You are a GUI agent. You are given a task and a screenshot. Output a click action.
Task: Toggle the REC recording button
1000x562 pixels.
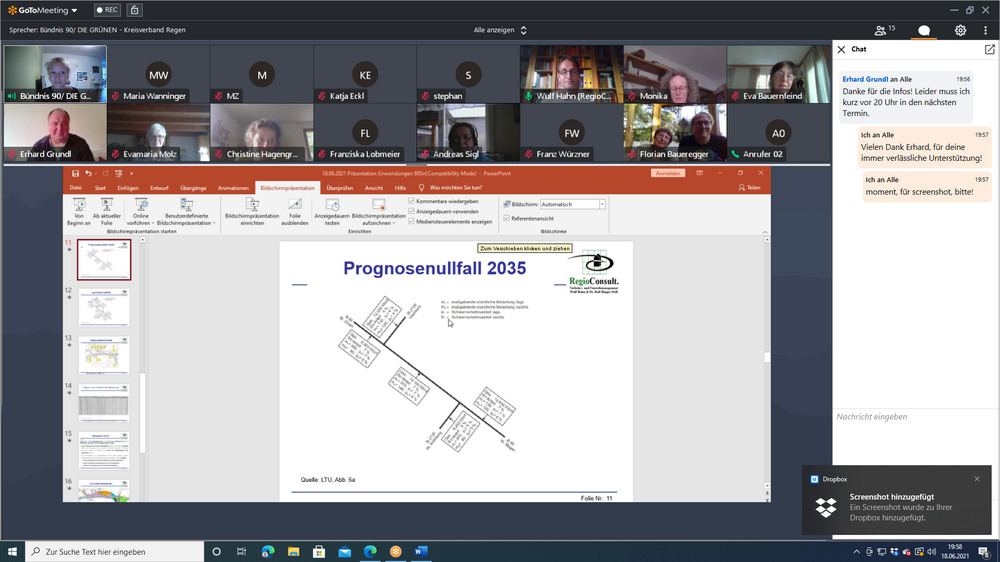(x=107, y=10)
